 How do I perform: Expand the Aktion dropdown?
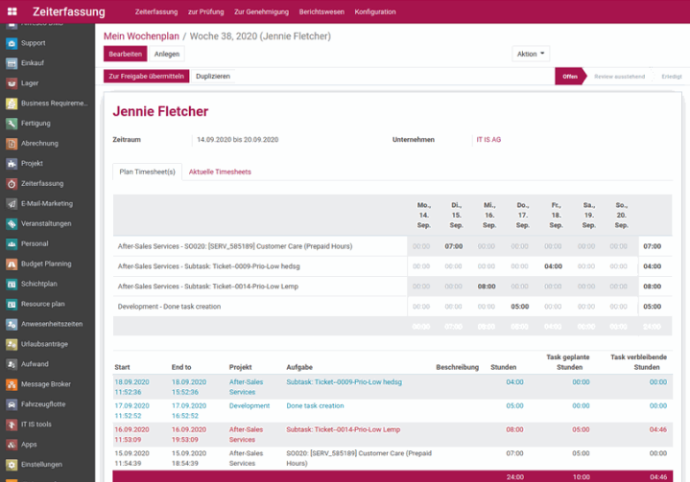click(530, 53)
